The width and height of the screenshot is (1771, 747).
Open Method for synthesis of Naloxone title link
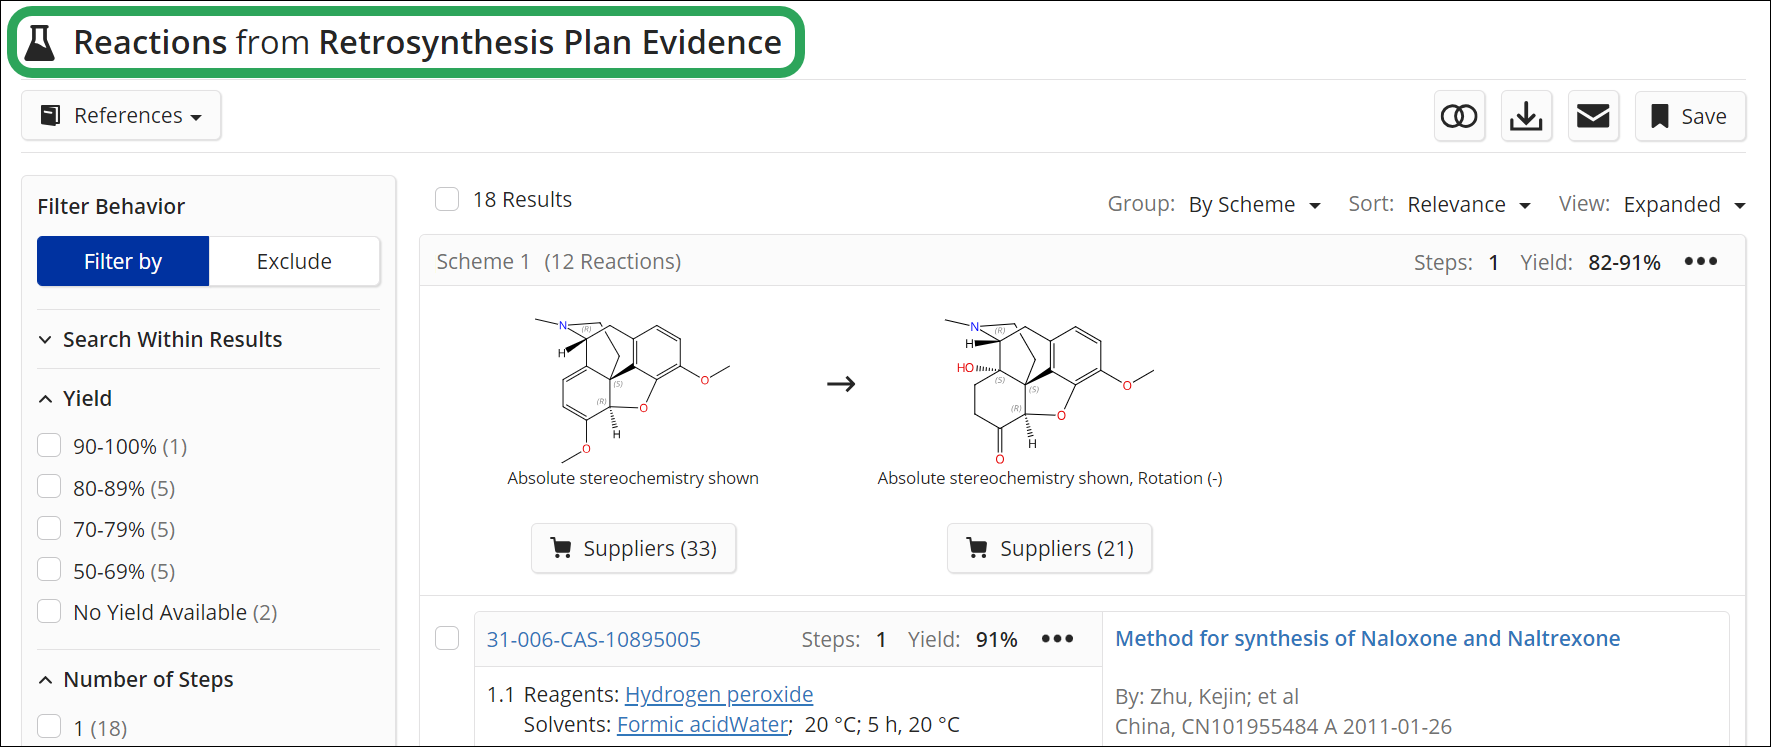[x=1367, y=638]
